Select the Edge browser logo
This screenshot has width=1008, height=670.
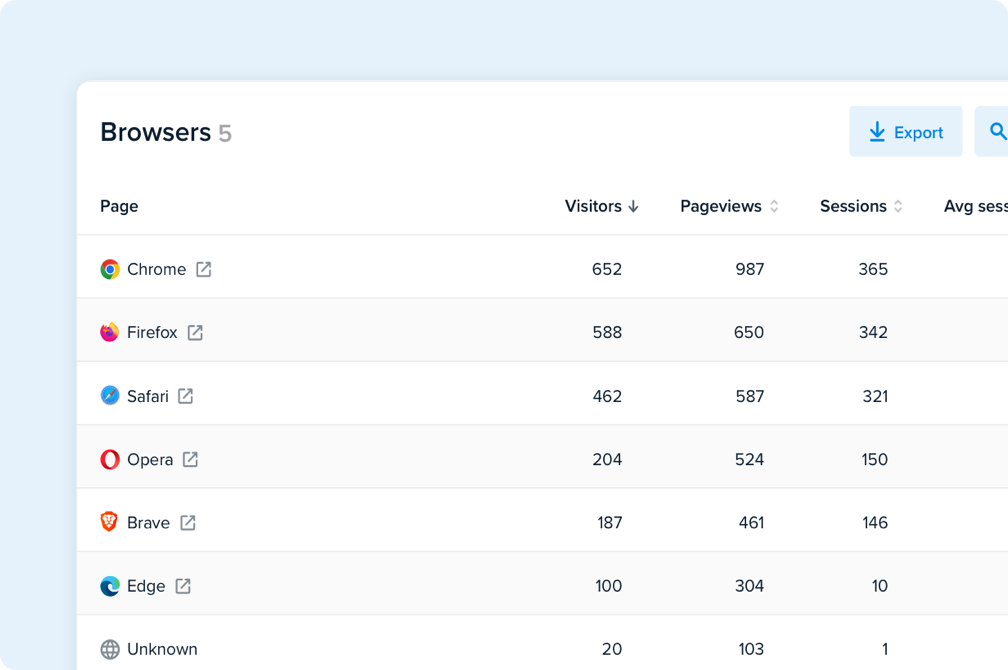pos(110,586)
